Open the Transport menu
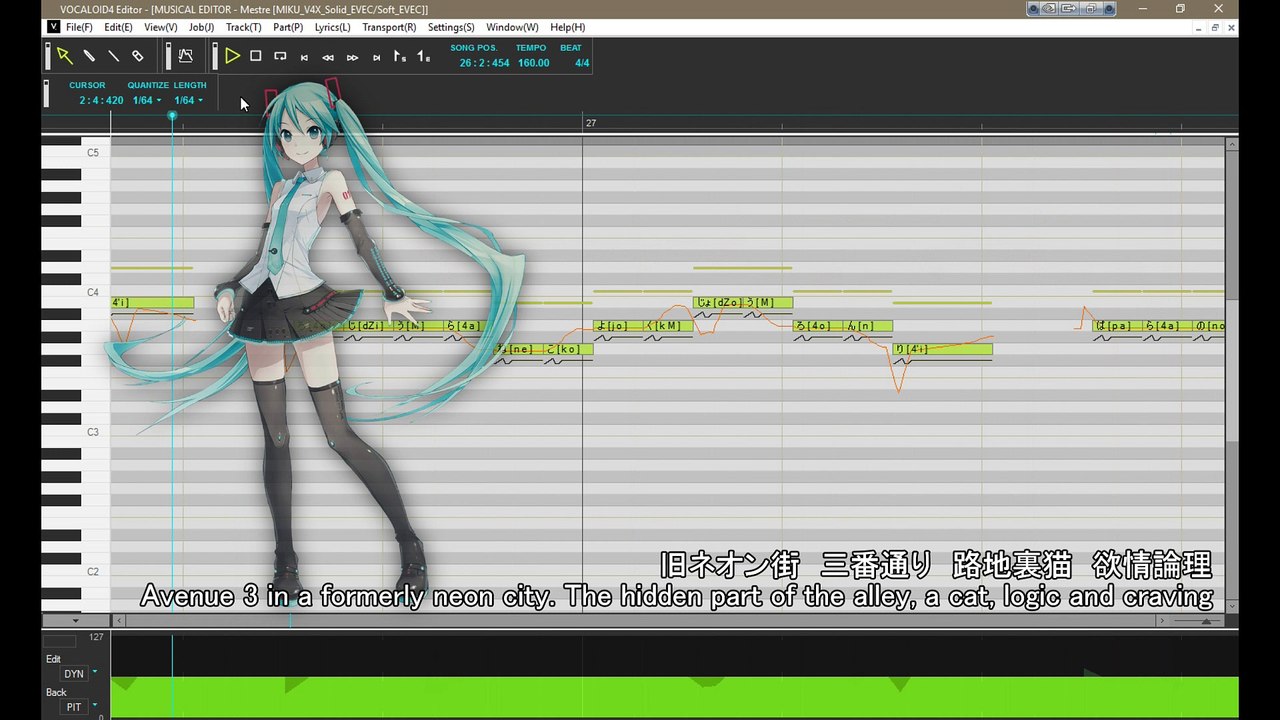Viewport: 1280px width, 720px height. (x=389, y=27)
